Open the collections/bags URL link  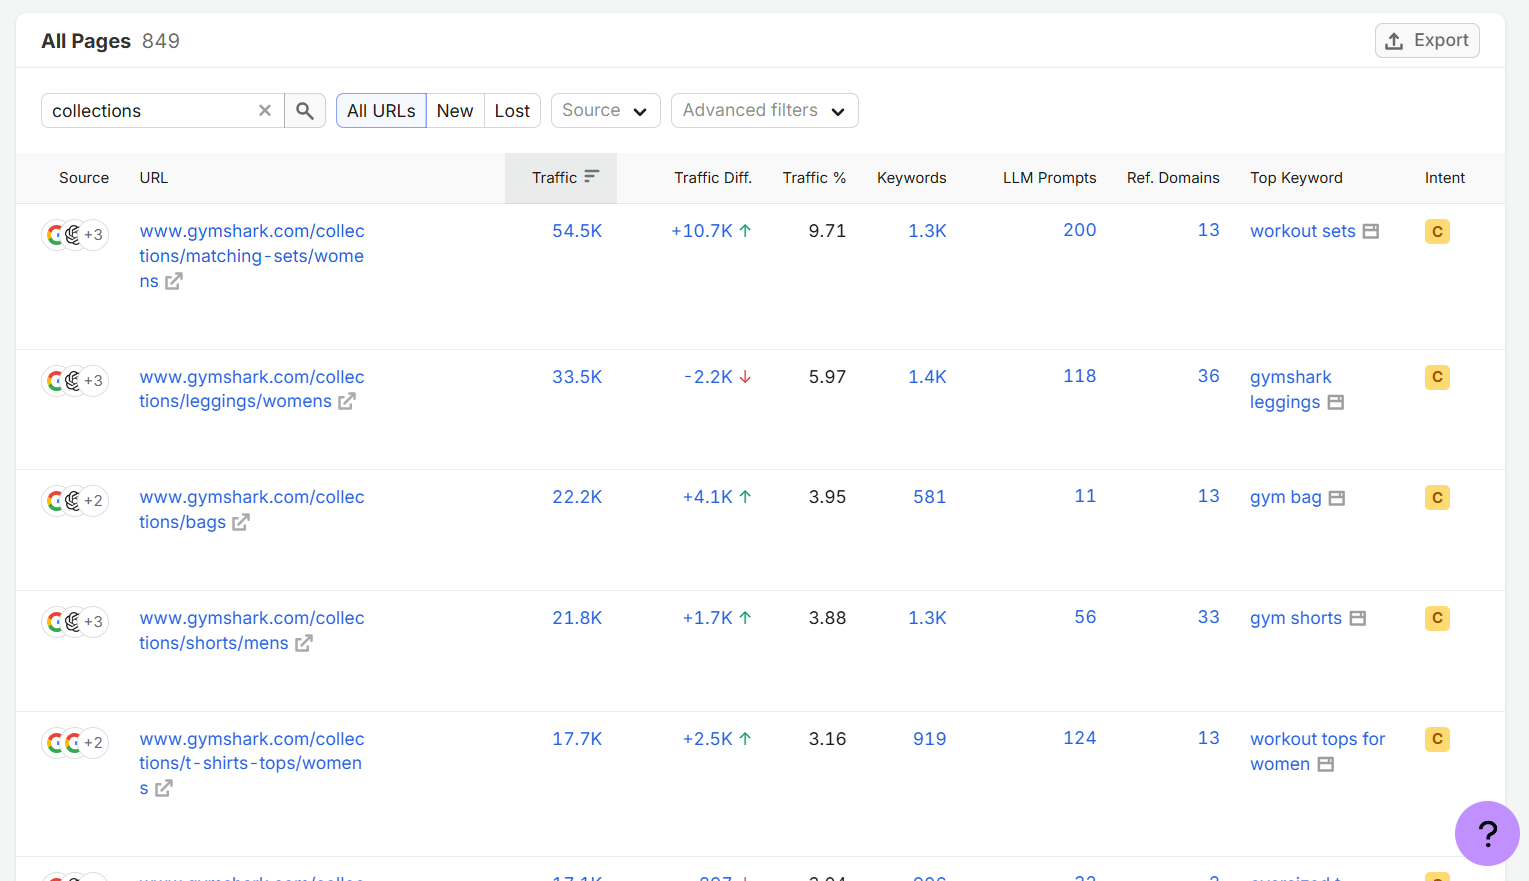tap(251, 510)
